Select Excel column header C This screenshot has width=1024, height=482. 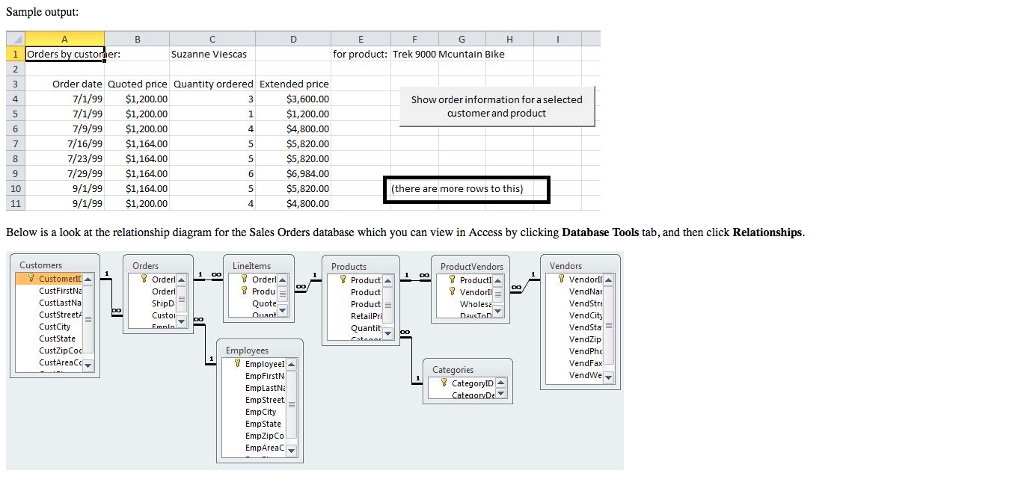[x=212, y=39]
